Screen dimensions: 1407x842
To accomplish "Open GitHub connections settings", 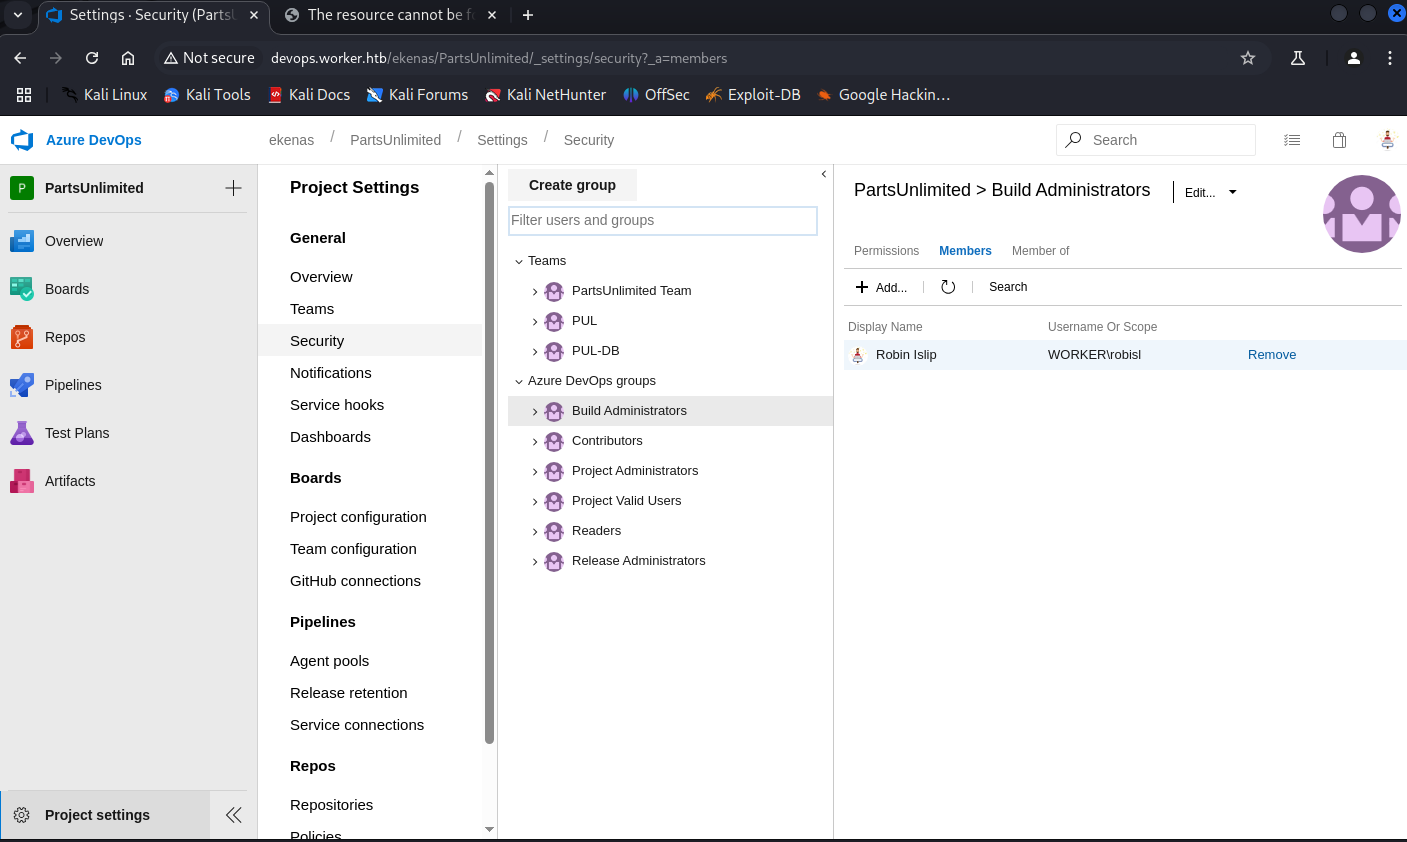I will pyautogui.click(x=355, y=581).
